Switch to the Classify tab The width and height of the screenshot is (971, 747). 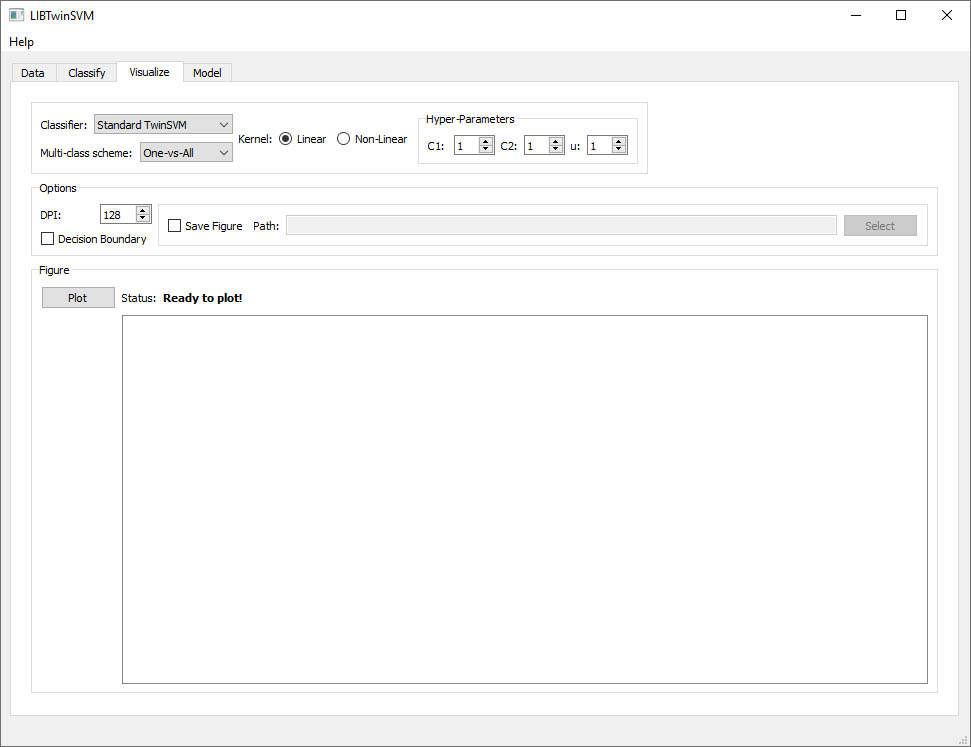87,73
